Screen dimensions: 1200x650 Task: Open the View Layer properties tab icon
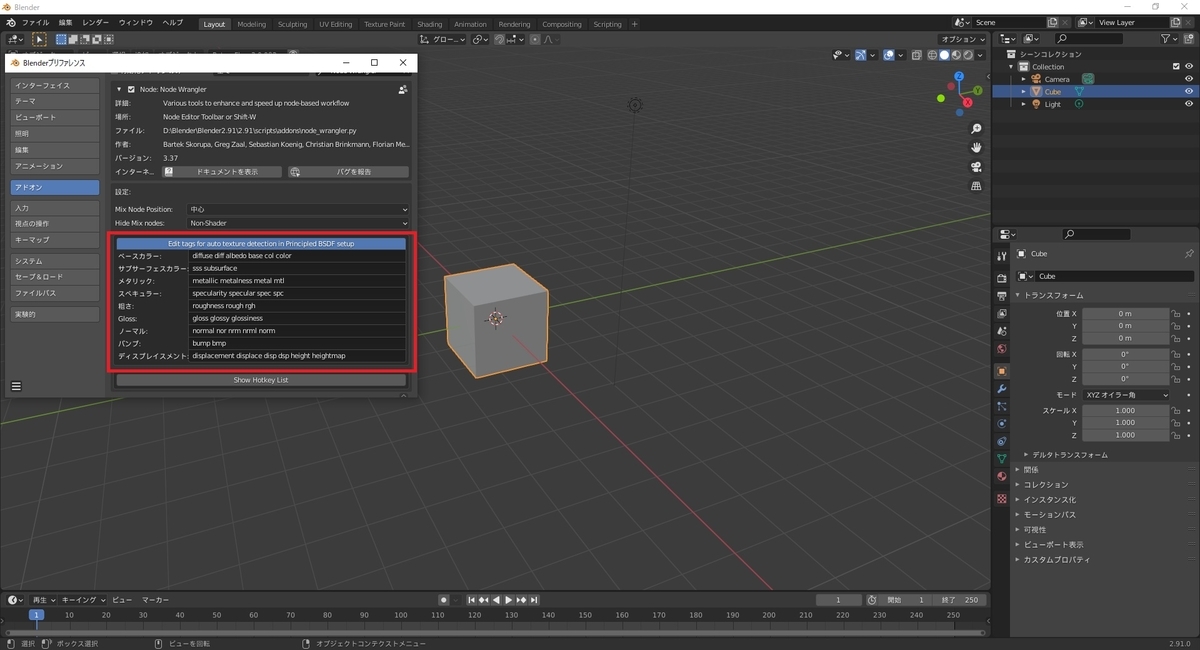1002,314
